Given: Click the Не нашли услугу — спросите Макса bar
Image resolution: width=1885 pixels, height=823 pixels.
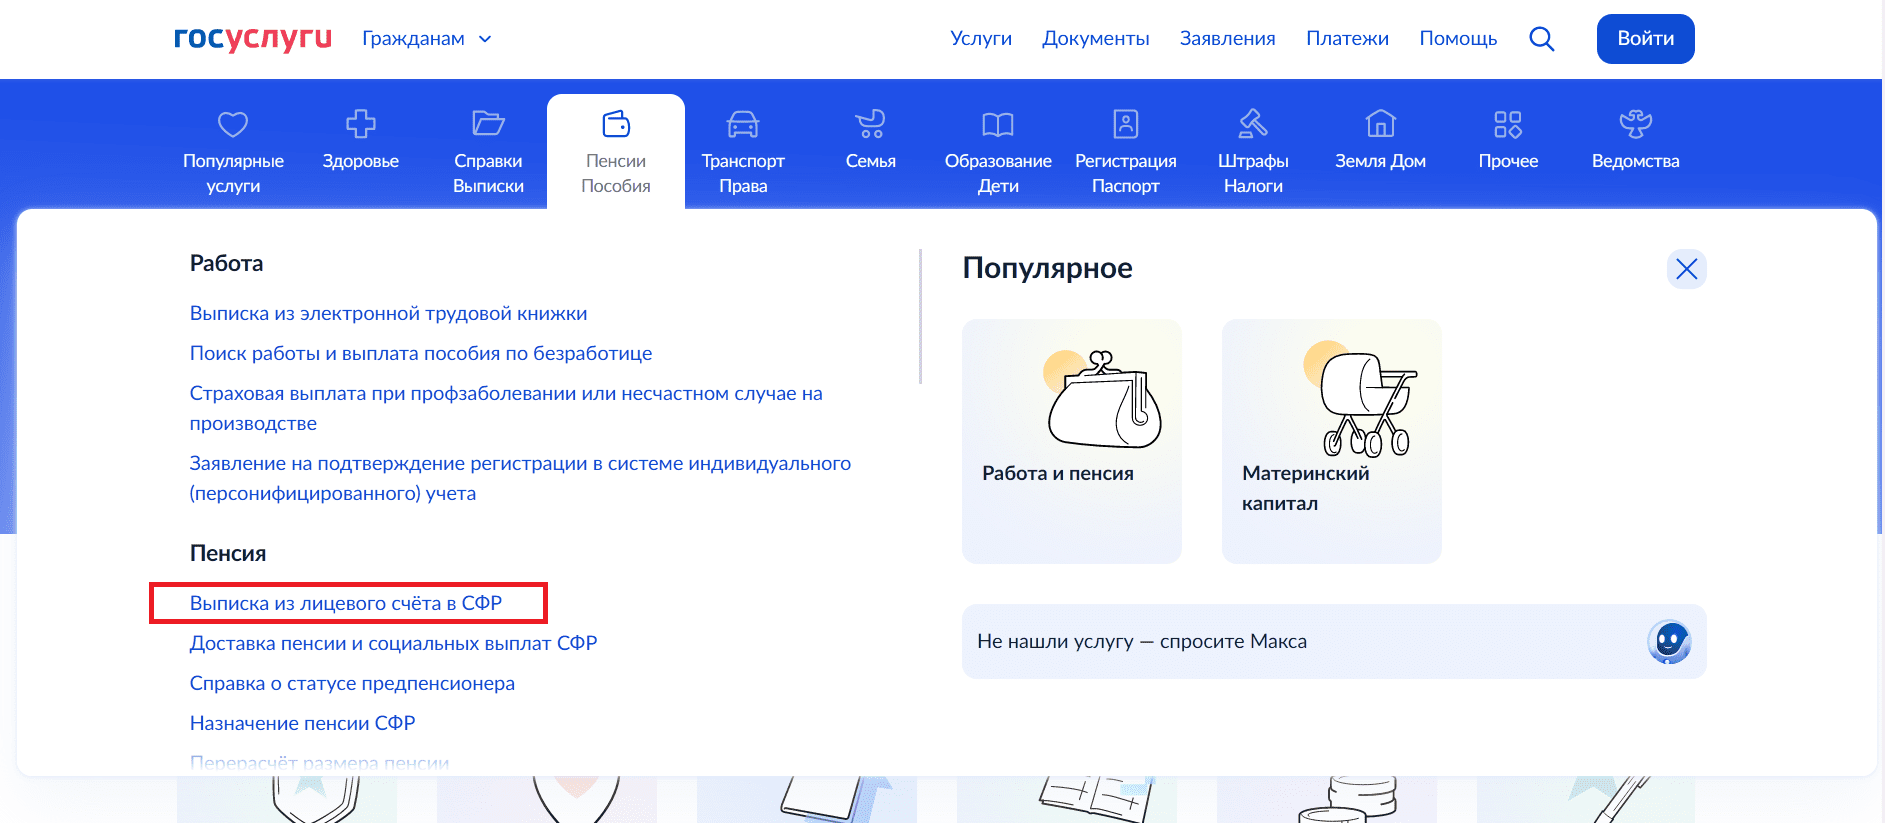Looking at the screenshot, I should click(x=1333, y=641).
